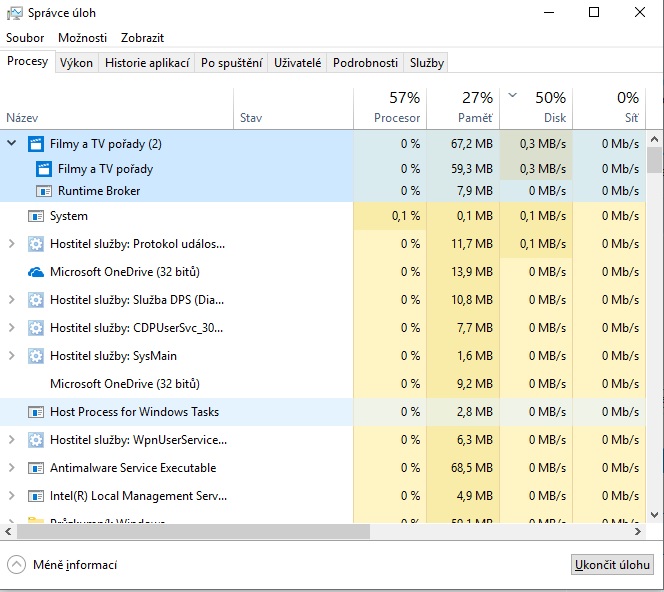Click the WpnUserService gear icon
Screen dimensions: 664x592
point(36,440)
